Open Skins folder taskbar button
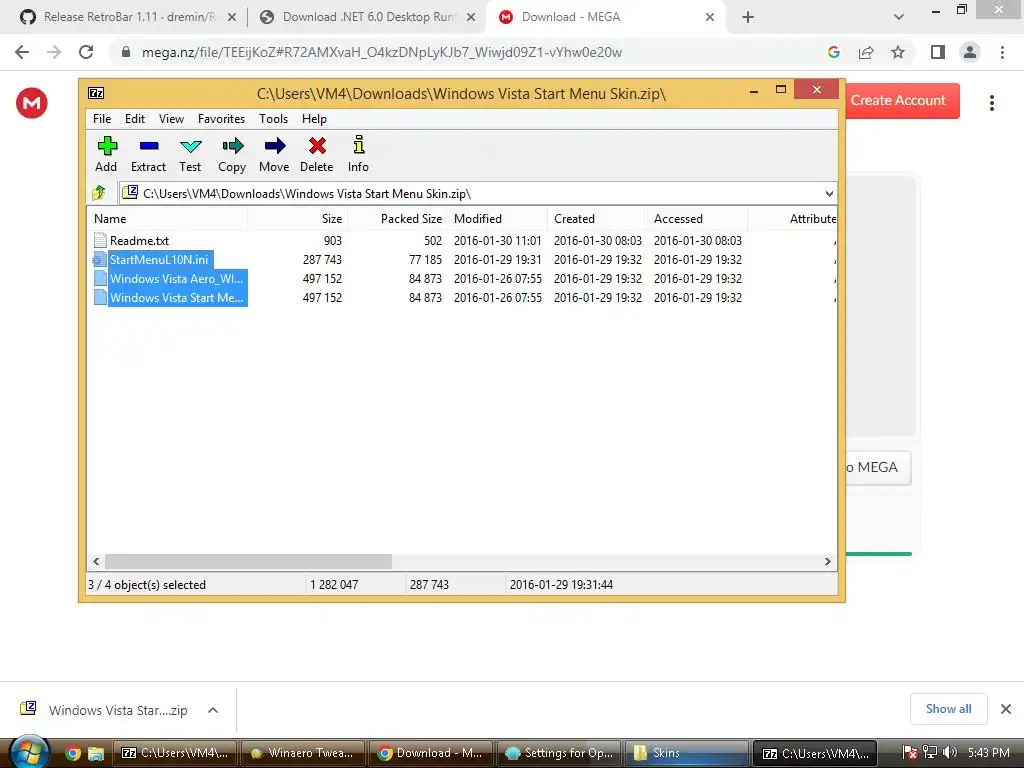This screenshot has height=768, width=1024. pyautogui.click(x=687, y=753)
